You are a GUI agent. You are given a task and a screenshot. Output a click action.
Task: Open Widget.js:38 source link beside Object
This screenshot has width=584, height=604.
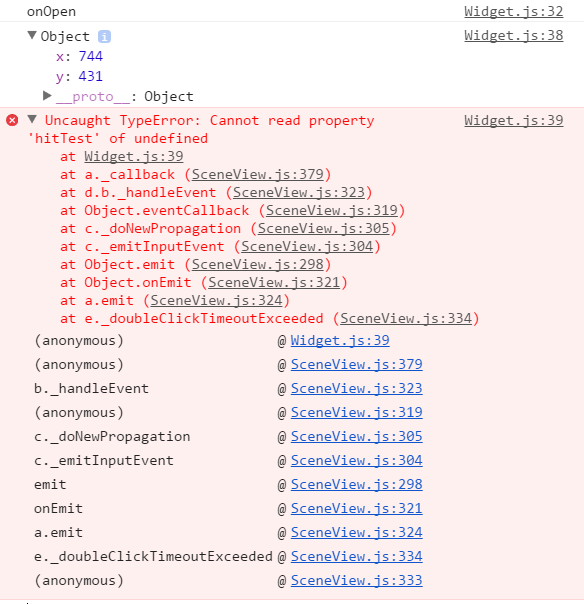coord(514,35)
